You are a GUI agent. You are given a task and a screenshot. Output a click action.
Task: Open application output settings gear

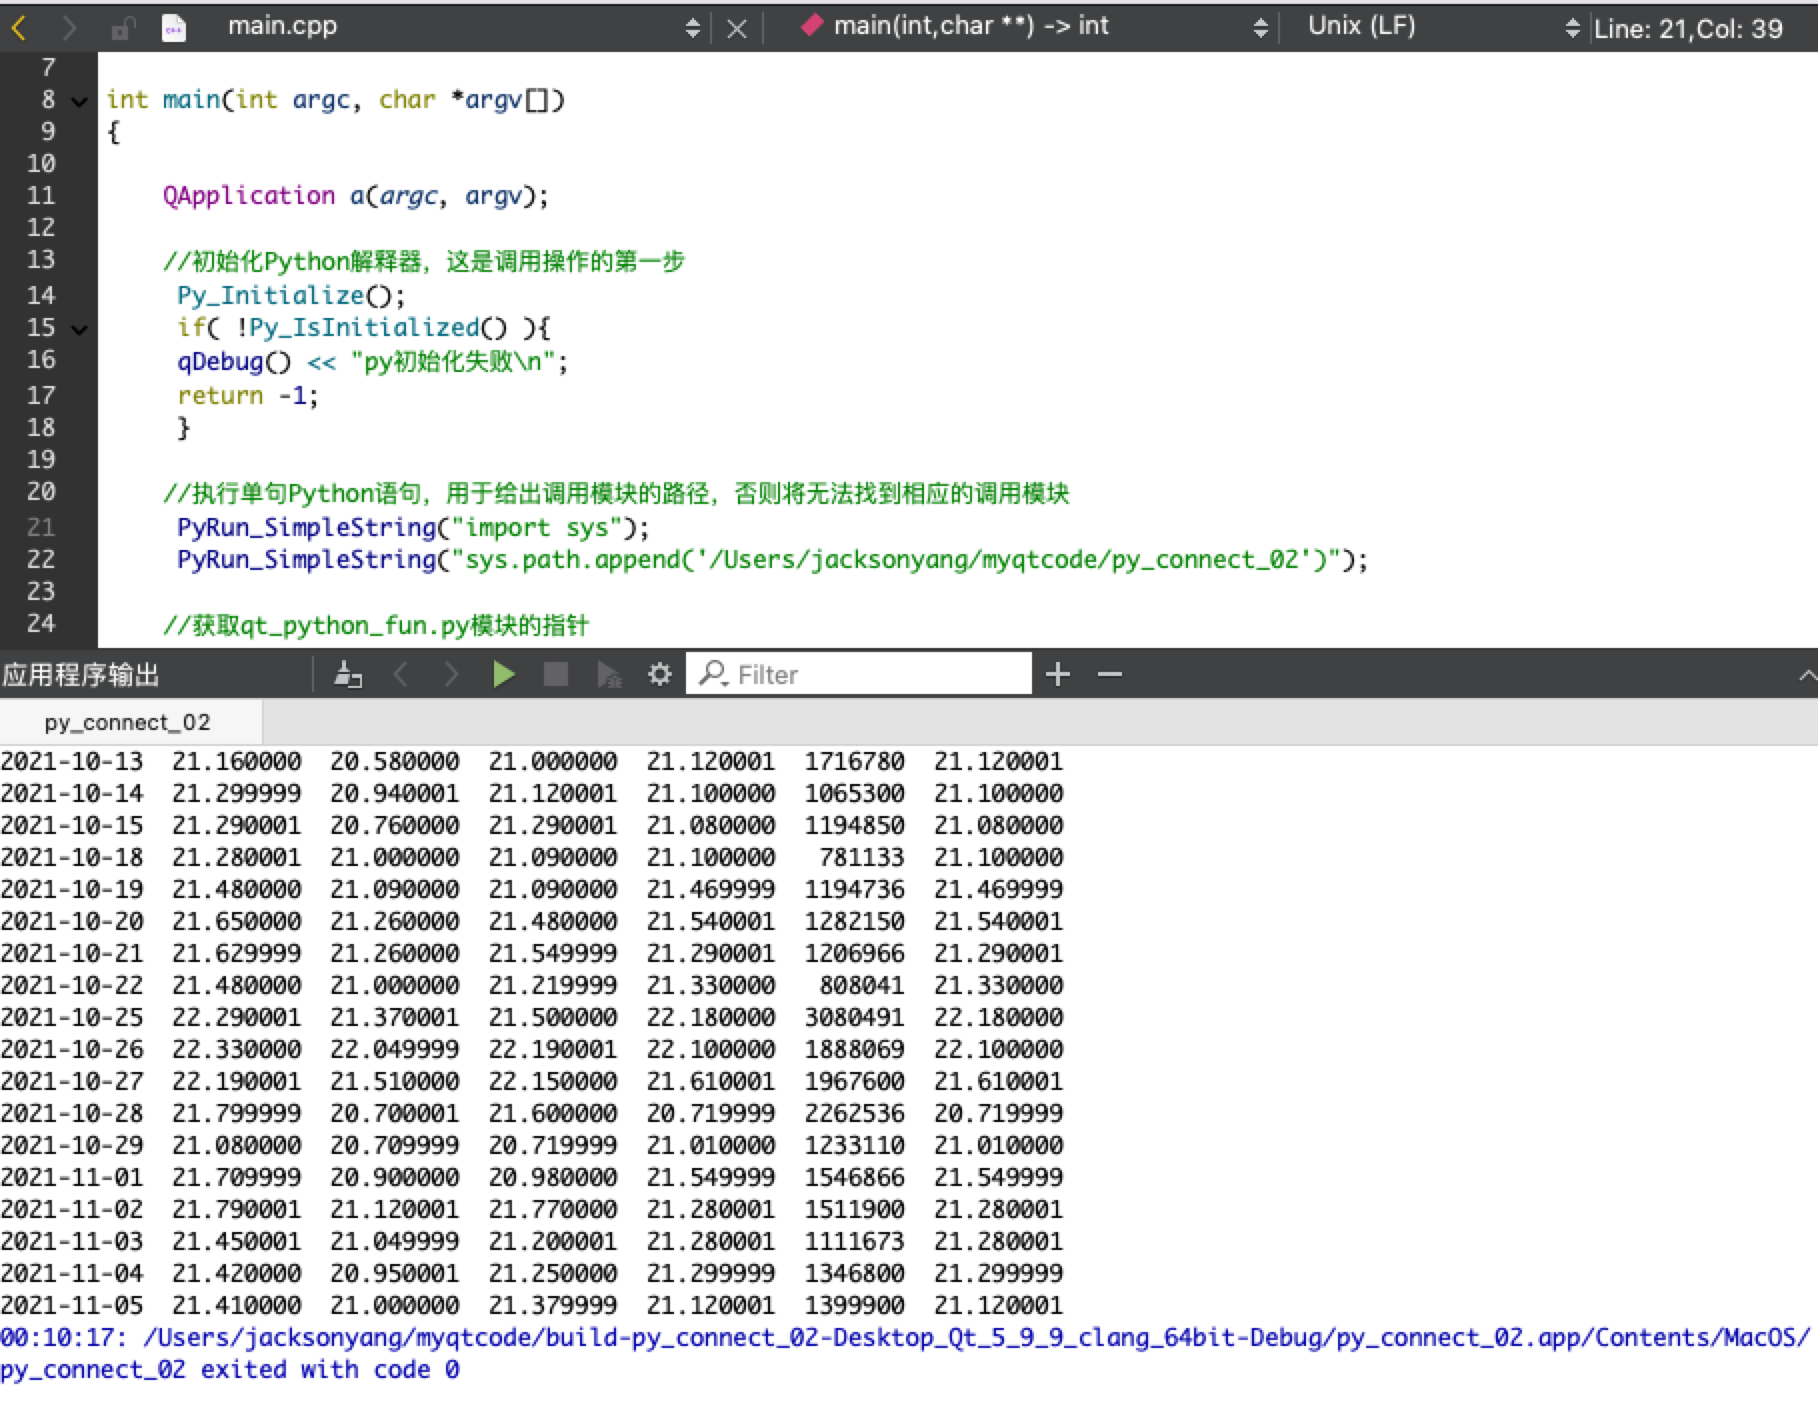point(660,675)
